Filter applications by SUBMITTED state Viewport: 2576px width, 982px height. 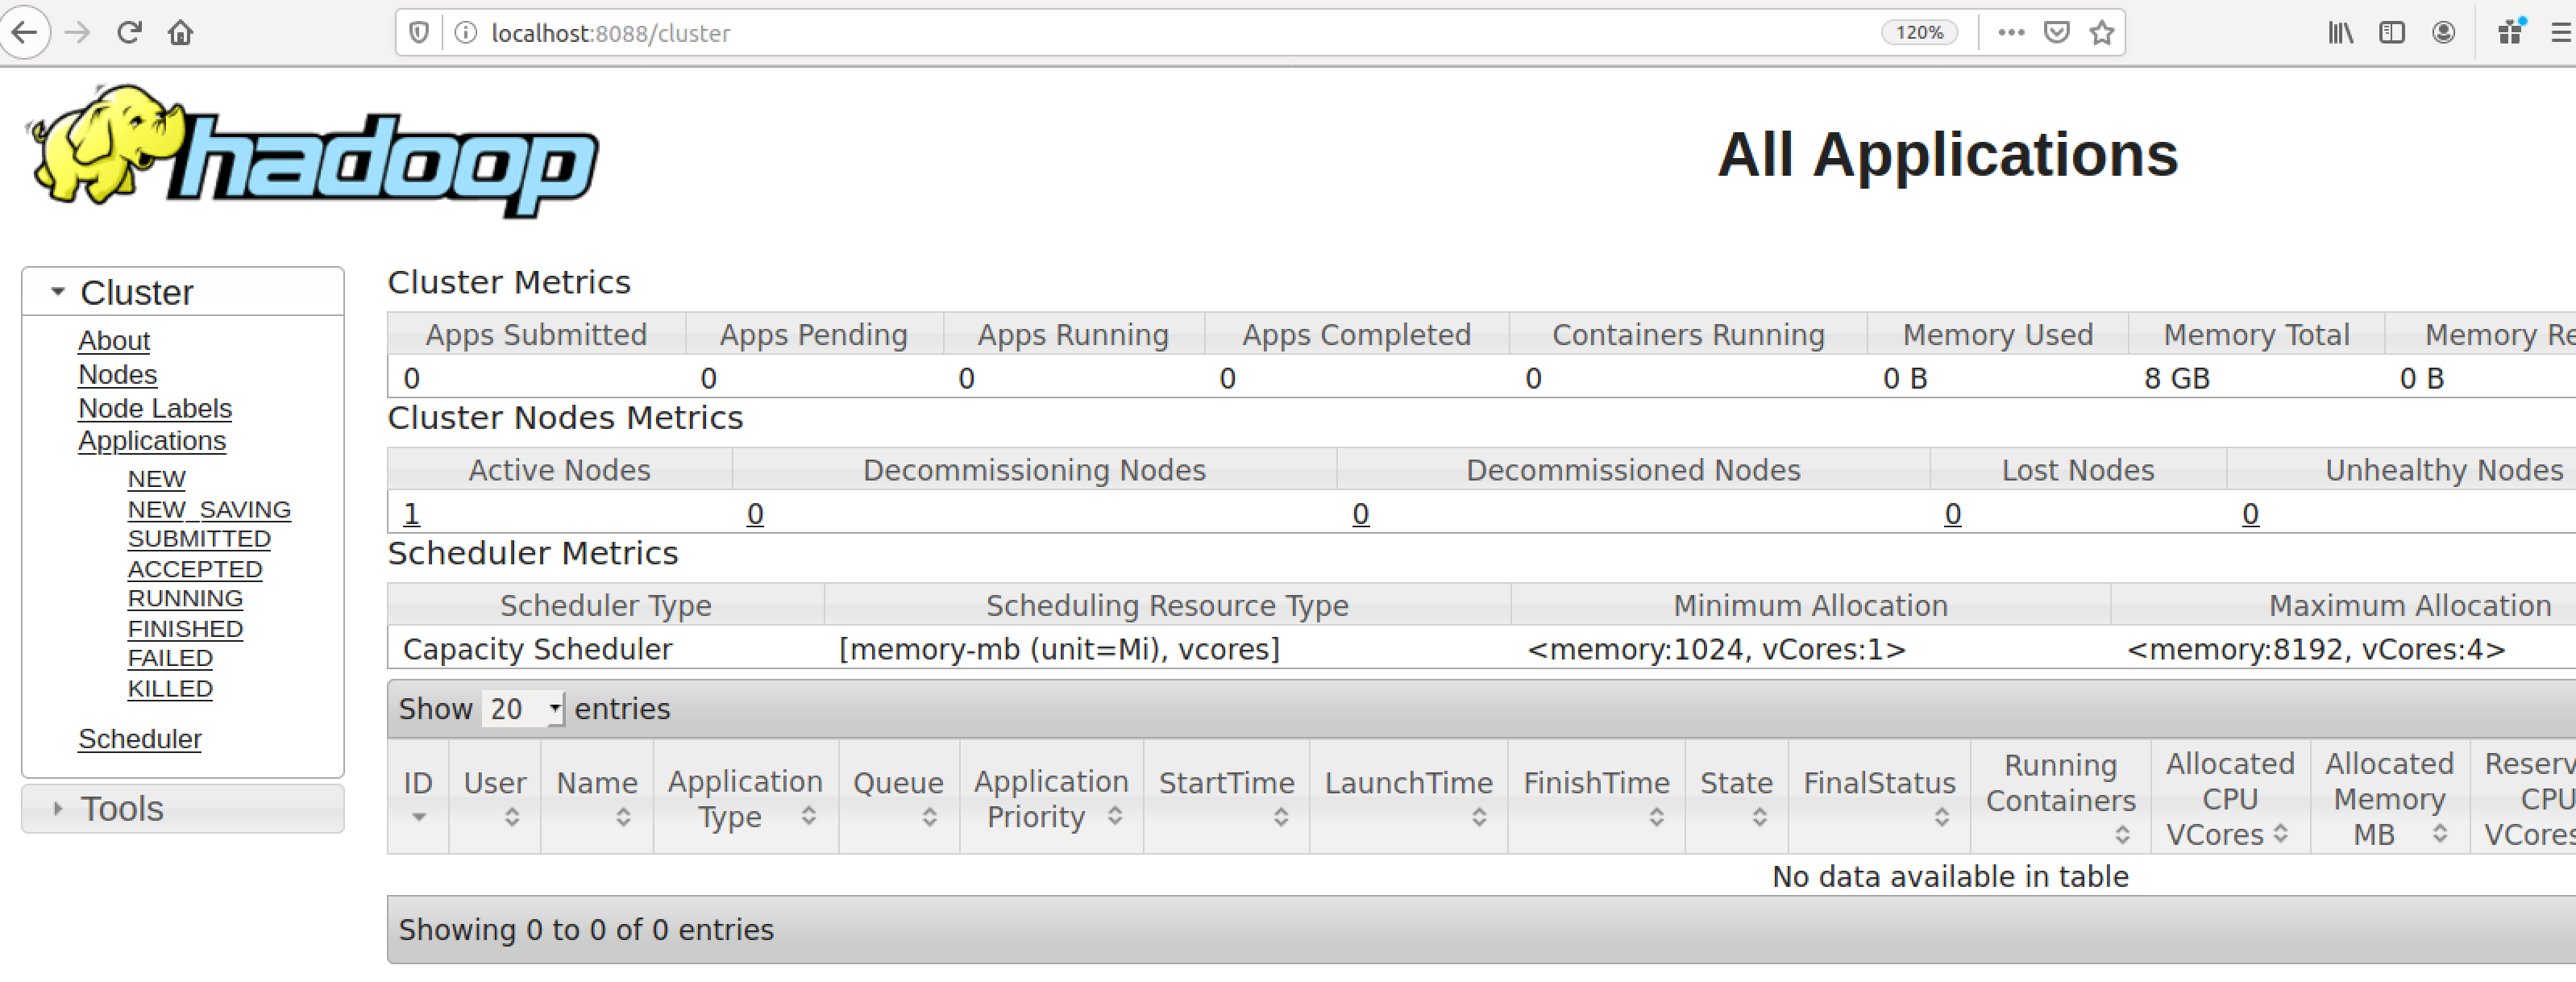pos(199,539)
